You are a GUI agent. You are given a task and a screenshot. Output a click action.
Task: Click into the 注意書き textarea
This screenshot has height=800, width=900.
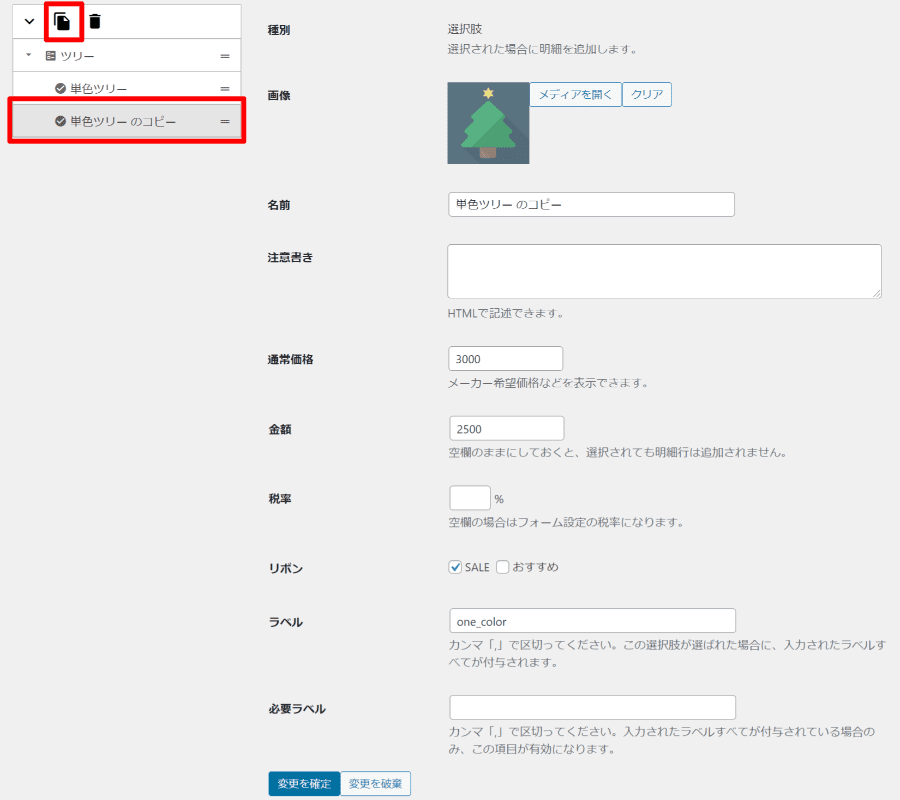click(x=665, y=271)
